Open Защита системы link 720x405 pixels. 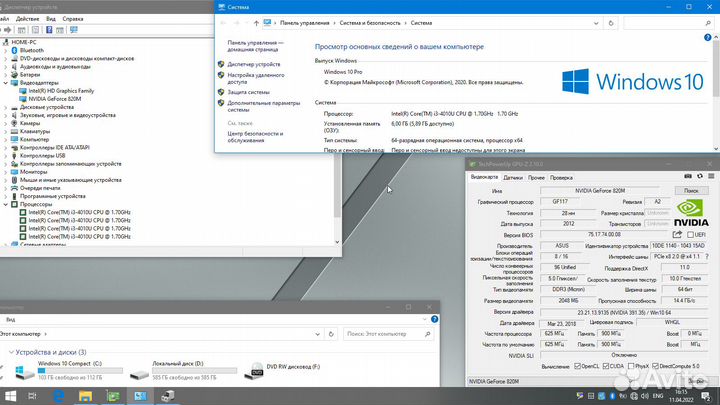248,92
